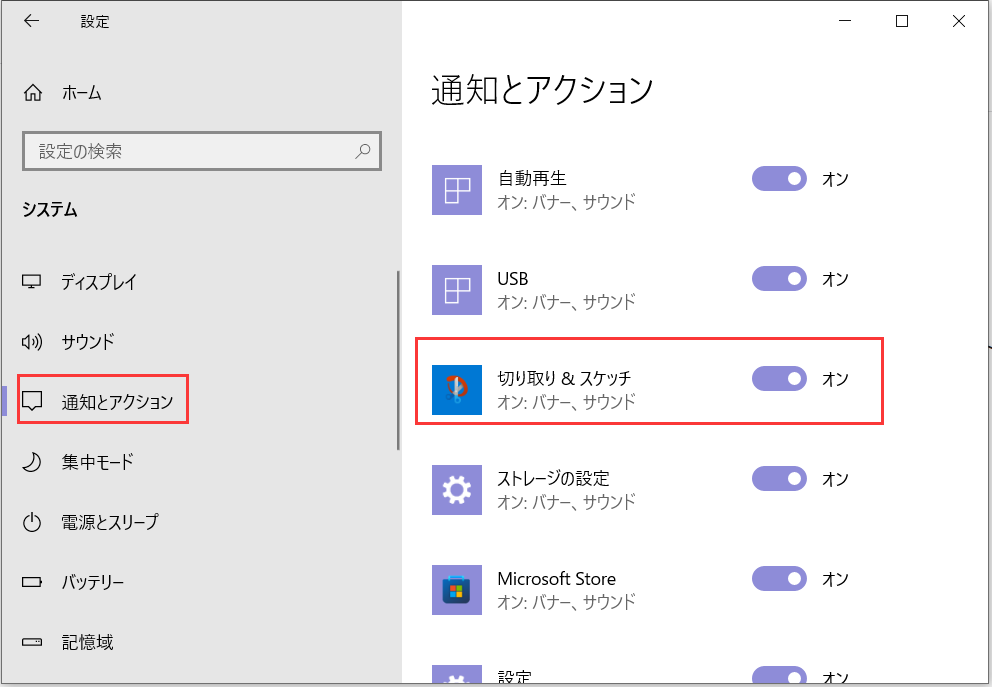This screenshot has height=687, width=992.
Task: Click the 自動再生 app icon
Action: [457, 190]
